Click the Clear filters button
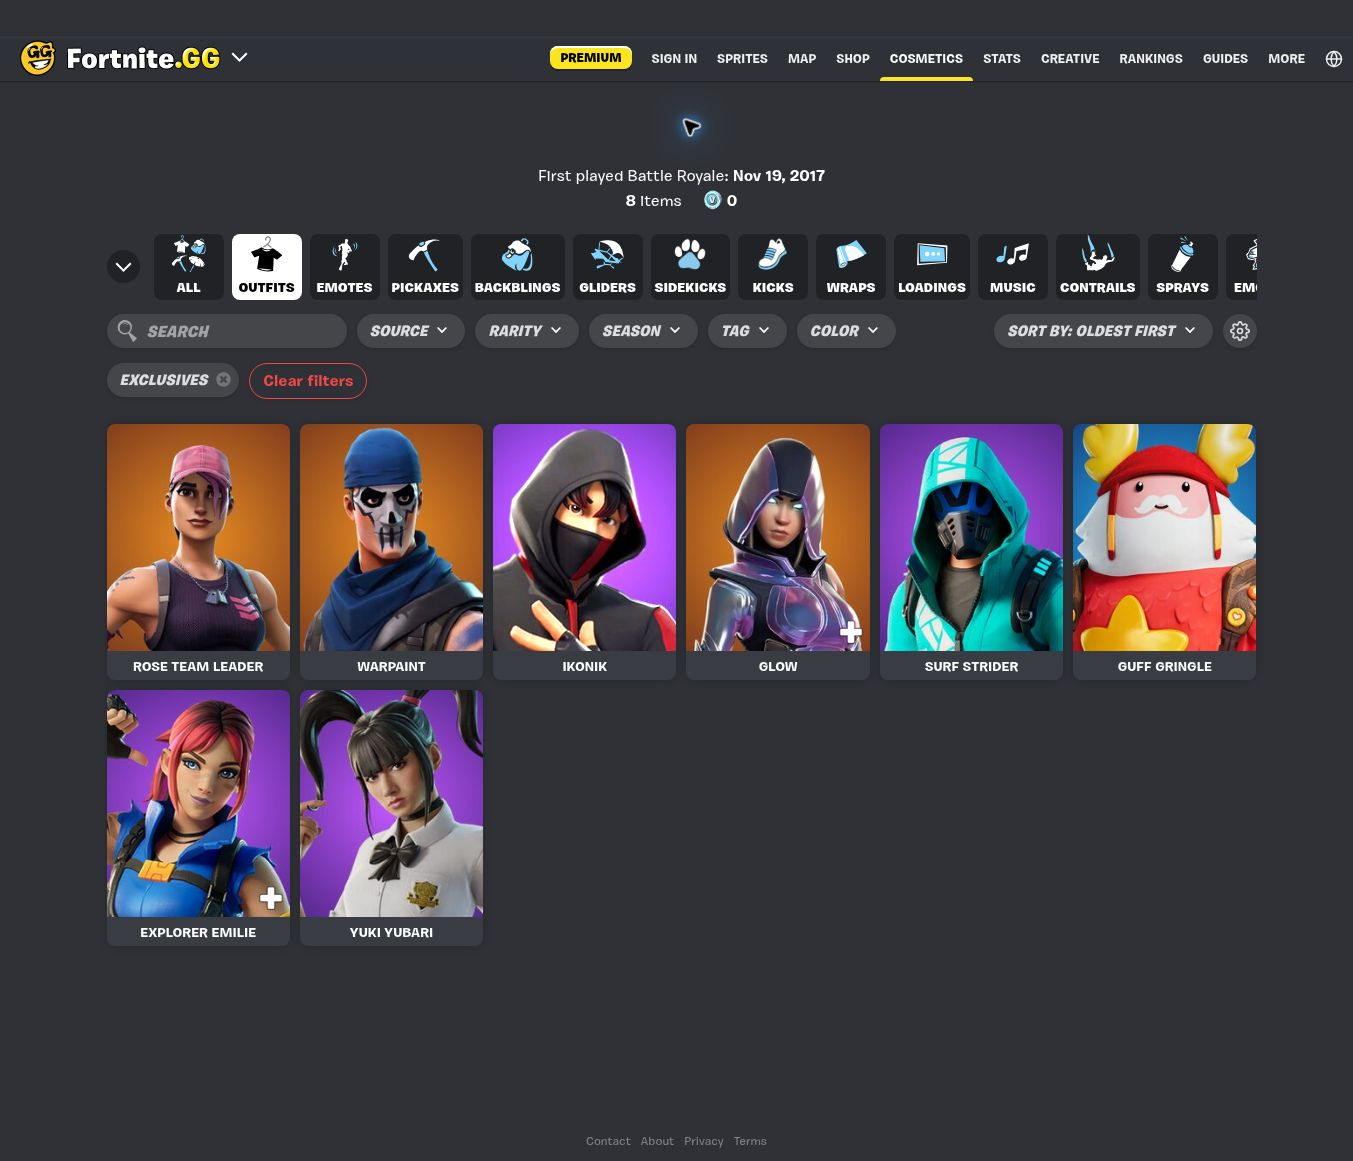 (x=308, y=381)
